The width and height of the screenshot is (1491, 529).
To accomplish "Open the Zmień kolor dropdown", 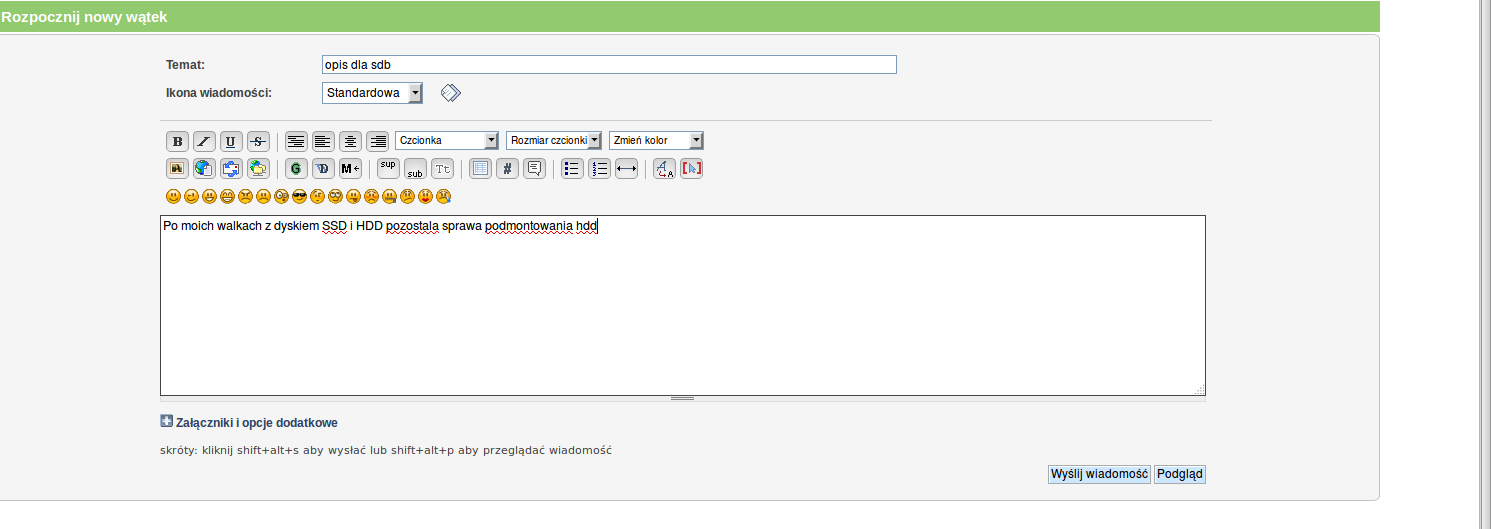I will (657, 141).
